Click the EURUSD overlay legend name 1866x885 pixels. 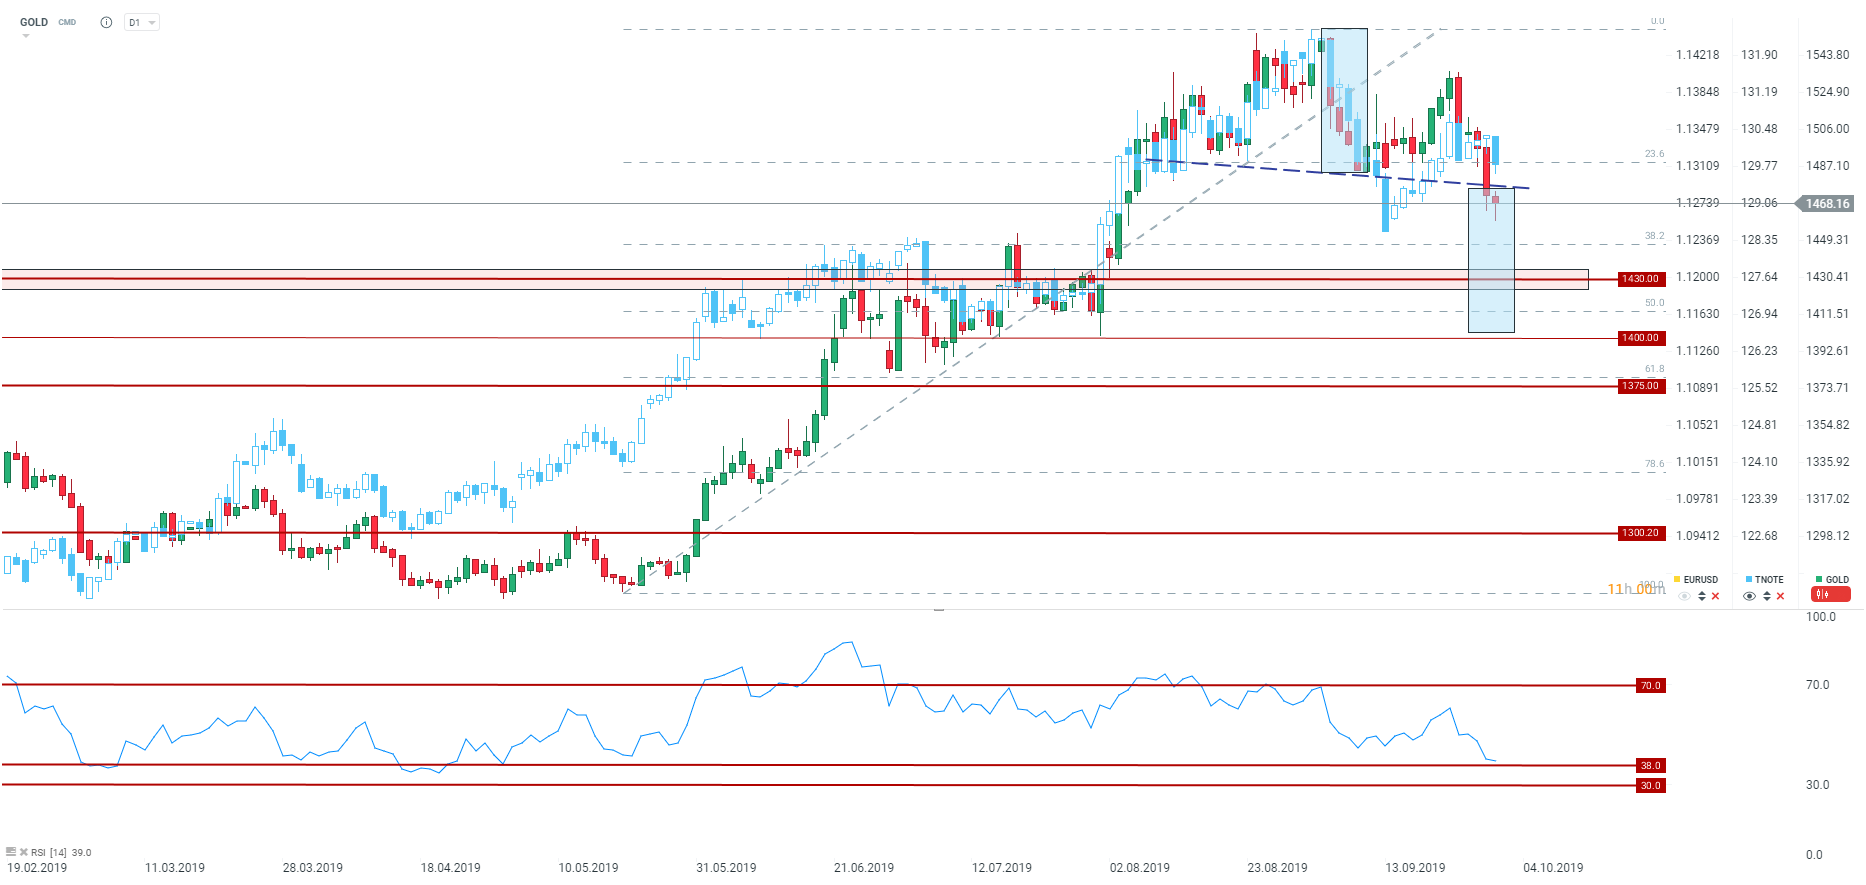(1701, 580)
